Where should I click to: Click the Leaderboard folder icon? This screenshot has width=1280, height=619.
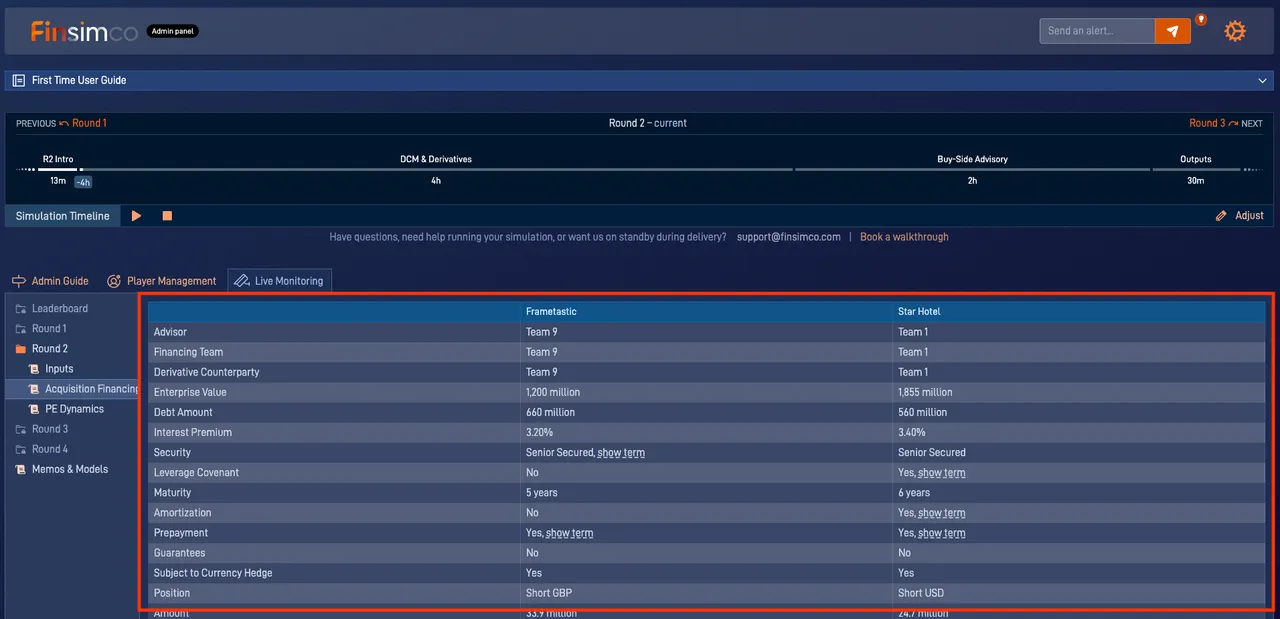(x=21, y=309)
